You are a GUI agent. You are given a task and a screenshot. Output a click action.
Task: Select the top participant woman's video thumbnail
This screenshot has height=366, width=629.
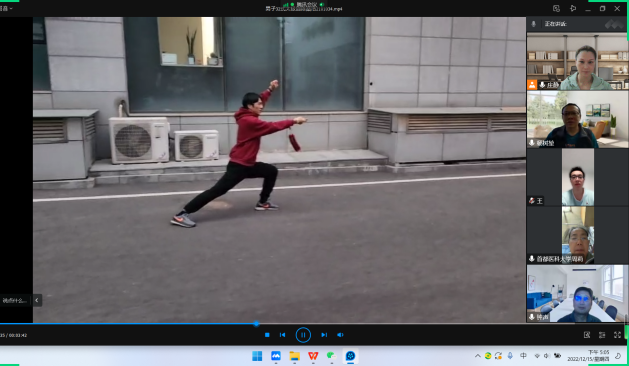click(x=577, y=61)
